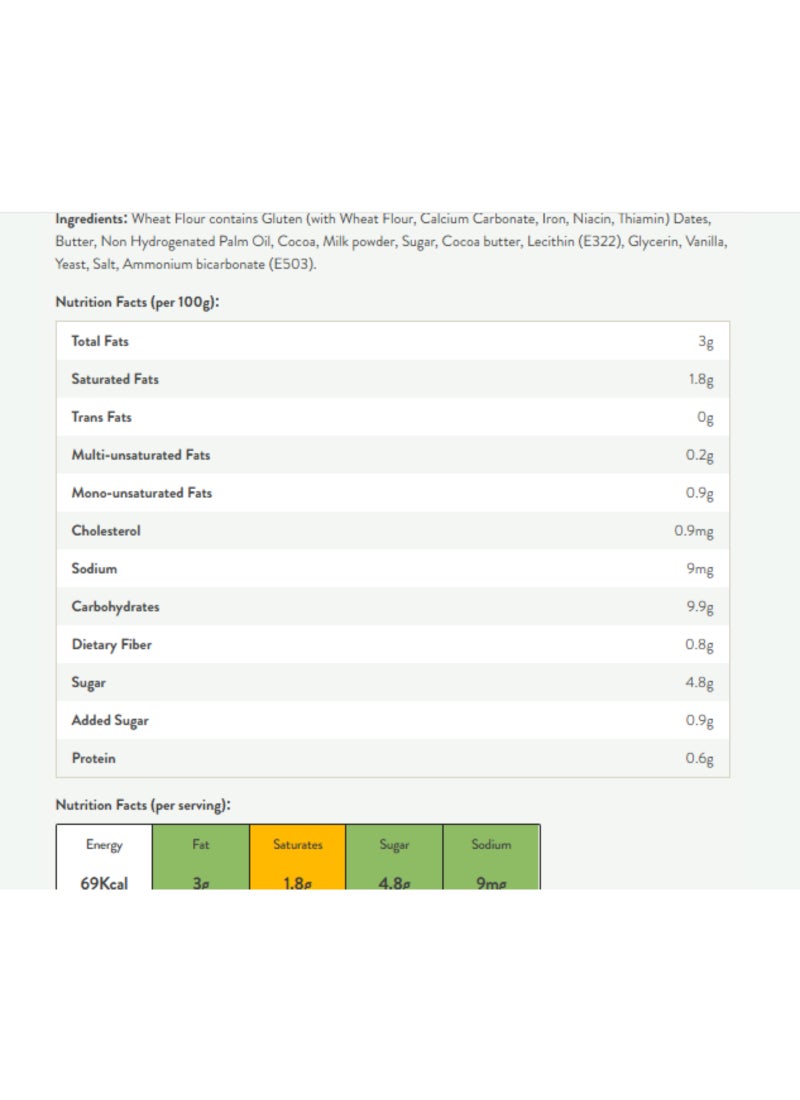This screenshot has height=1100, width=800.
Task: Select the Cholesterol row
Action: [393, 530]
